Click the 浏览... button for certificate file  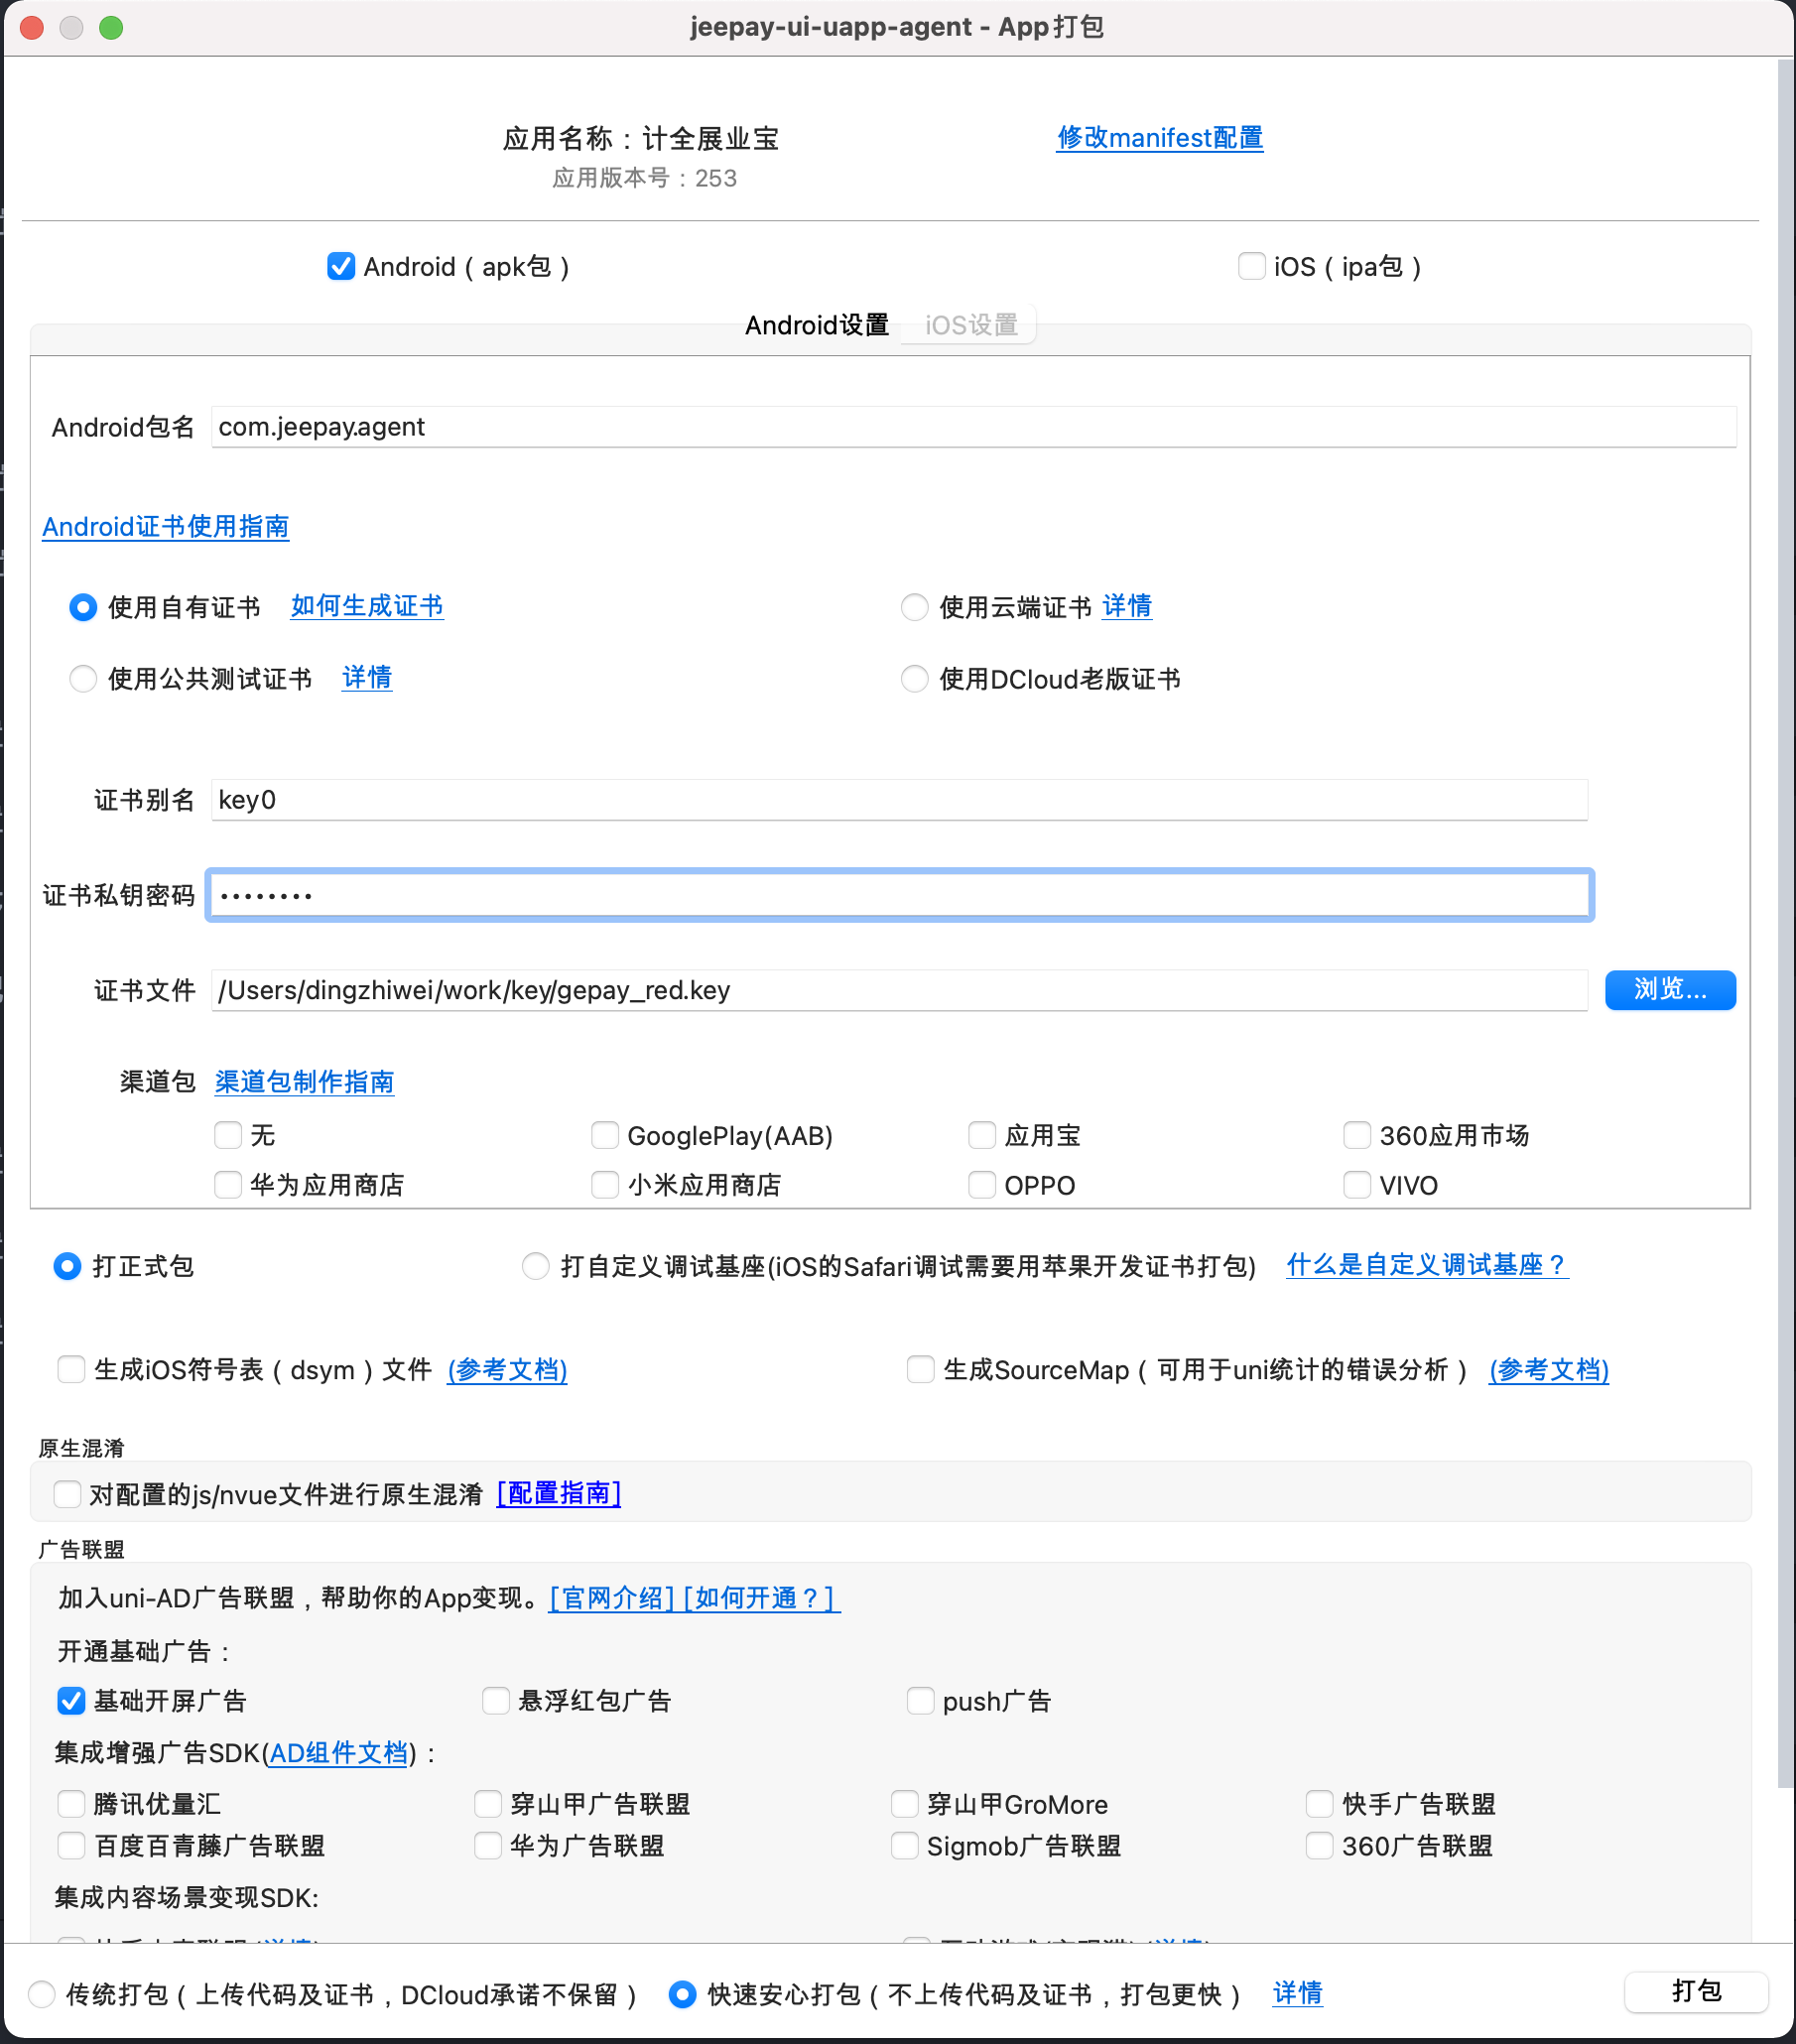(x=1669, y=990)
